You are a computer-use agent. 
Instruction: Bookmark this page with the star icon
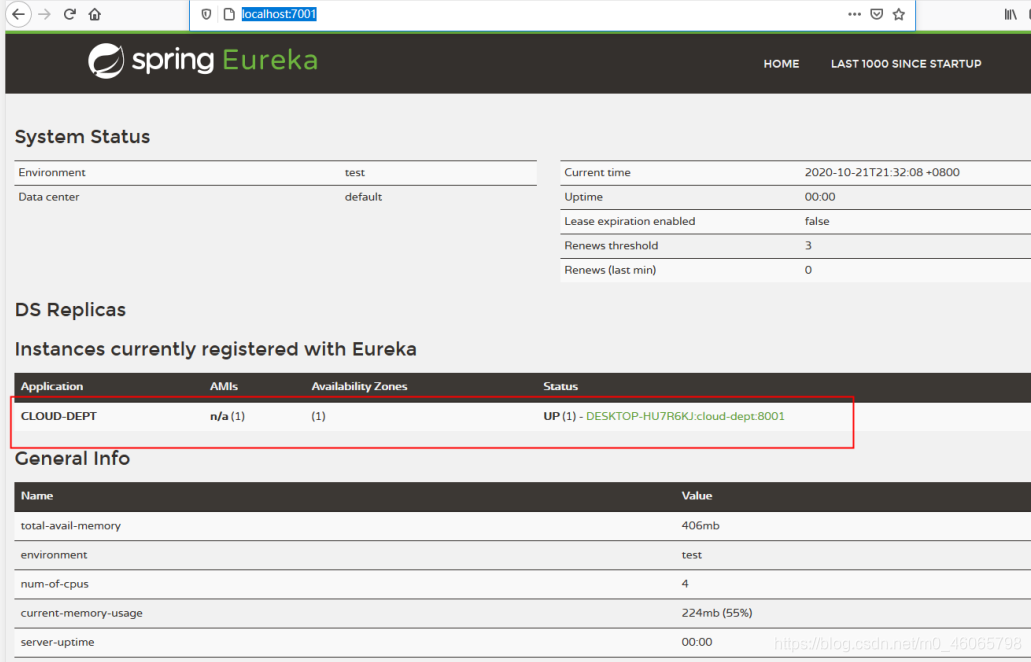(x=899, y=14)
